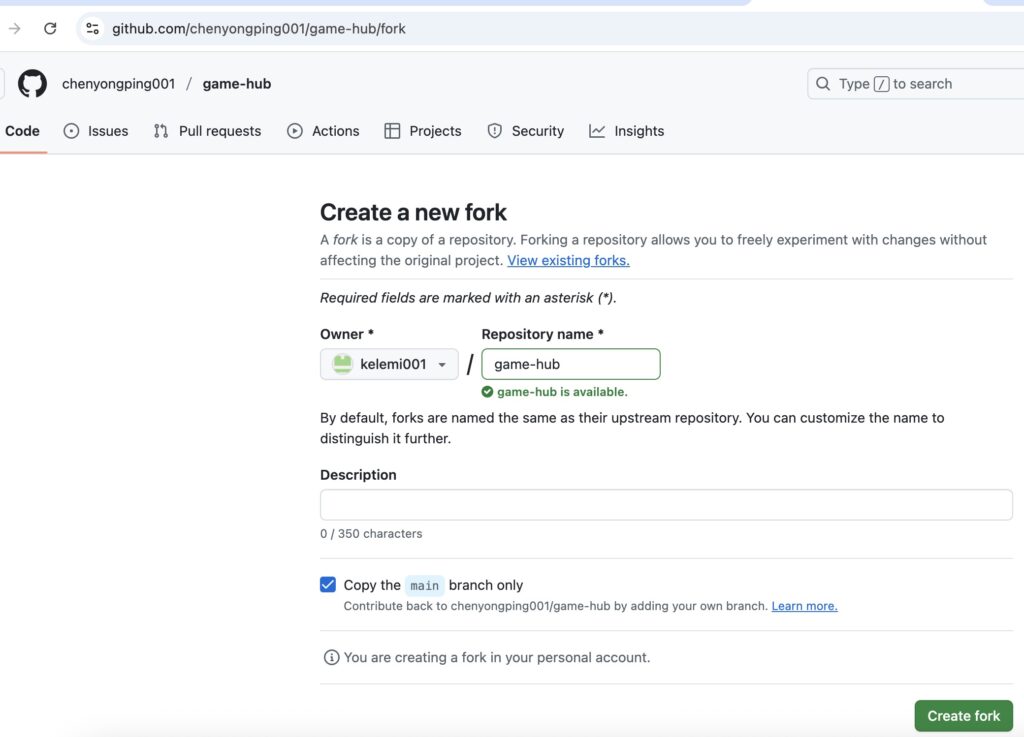Click the browser reload icon
This screenshot has height=737, width=1024.
click(50, 28)
